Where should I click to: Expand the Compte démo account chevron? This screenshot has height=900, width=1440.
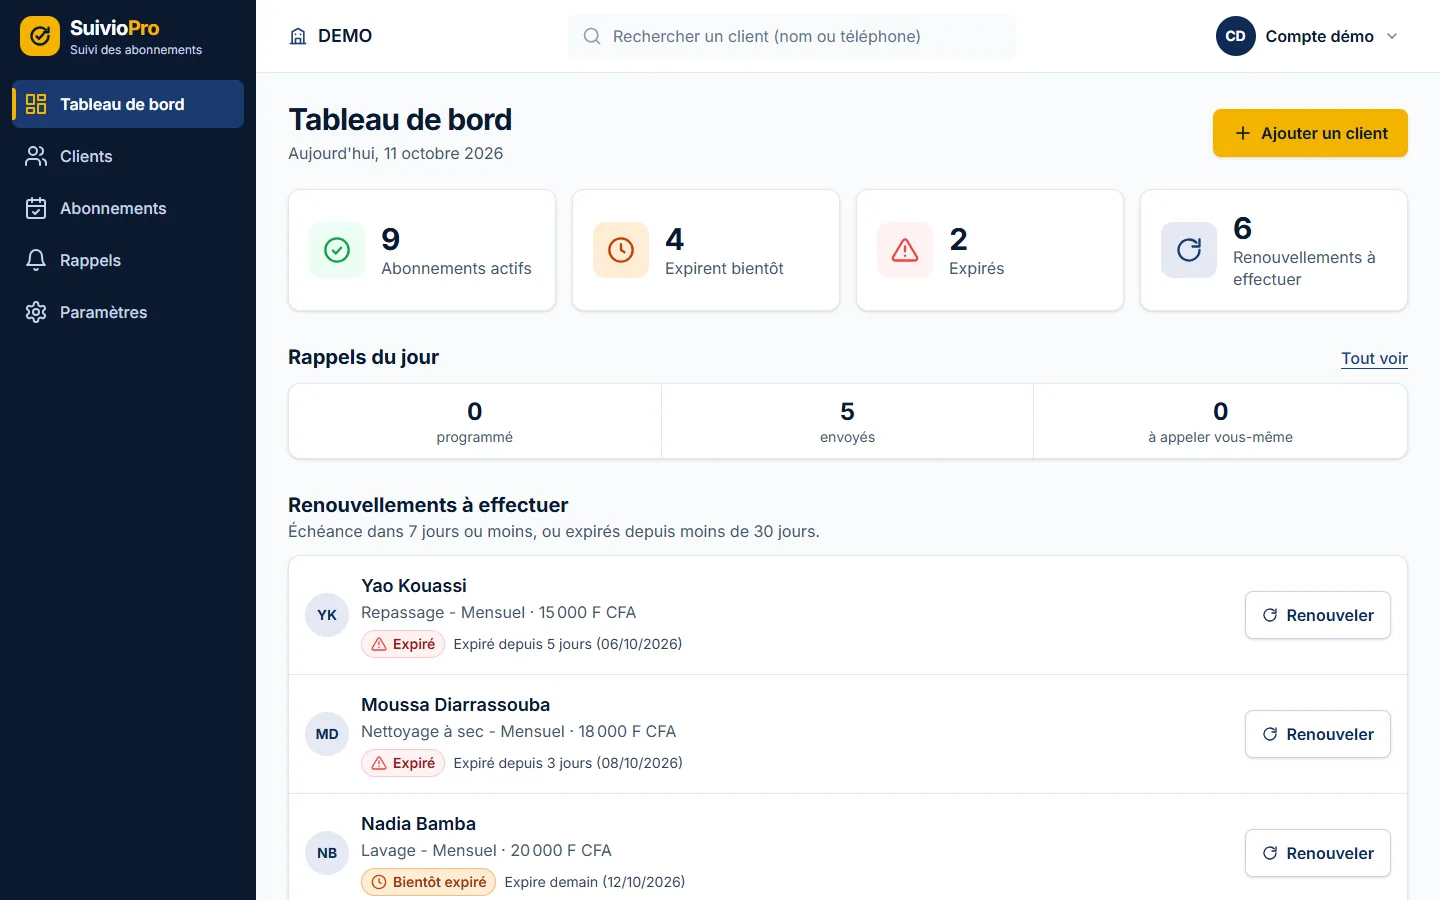pyautogui.click(x=1392, y=36)
